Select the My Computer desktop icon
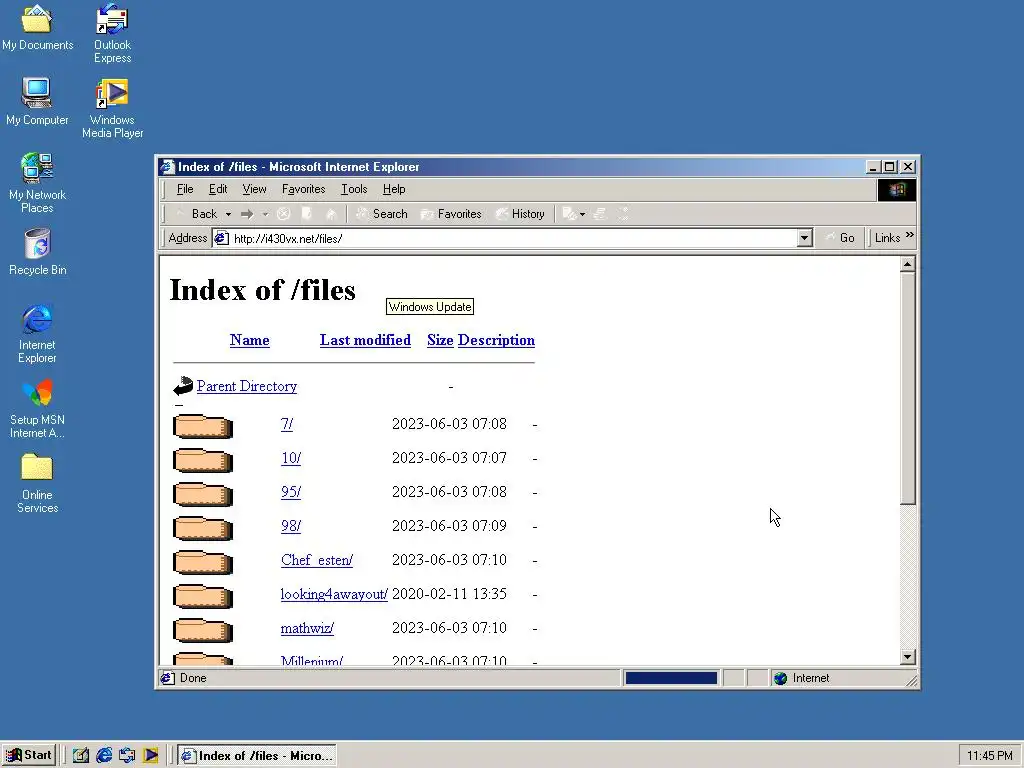Screen dimensions: 1024x768 point(37,101)
